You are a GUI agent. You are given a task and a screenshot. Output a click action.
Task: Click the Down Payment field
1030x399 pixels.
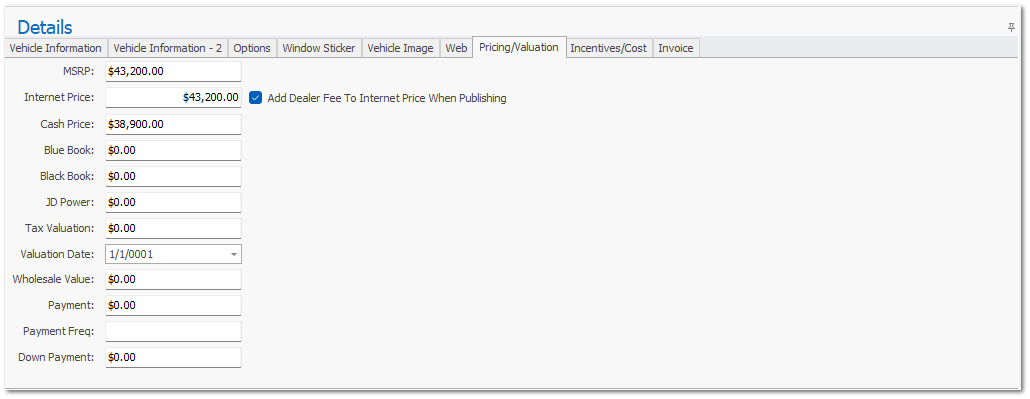pos(173,358)
